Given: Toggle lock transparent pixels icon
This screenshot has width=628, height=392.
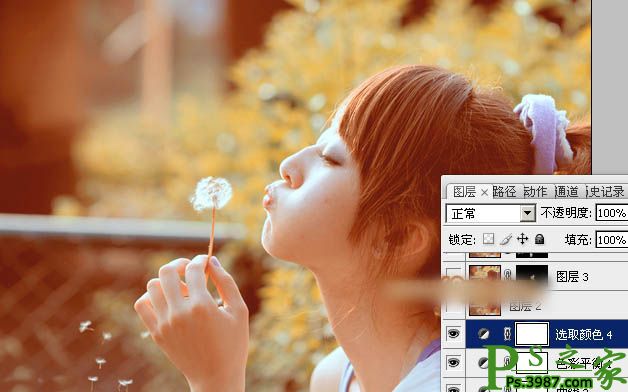Looking at the screenshot, I should [488, 239].
